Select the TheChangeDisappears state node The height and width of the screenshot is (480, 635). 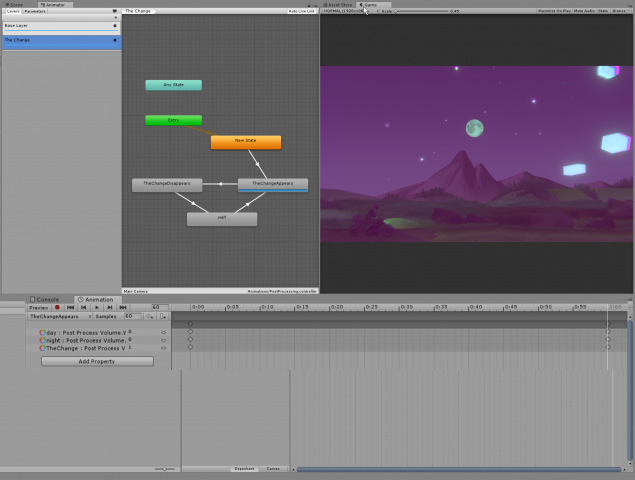(x=167, y=184)
